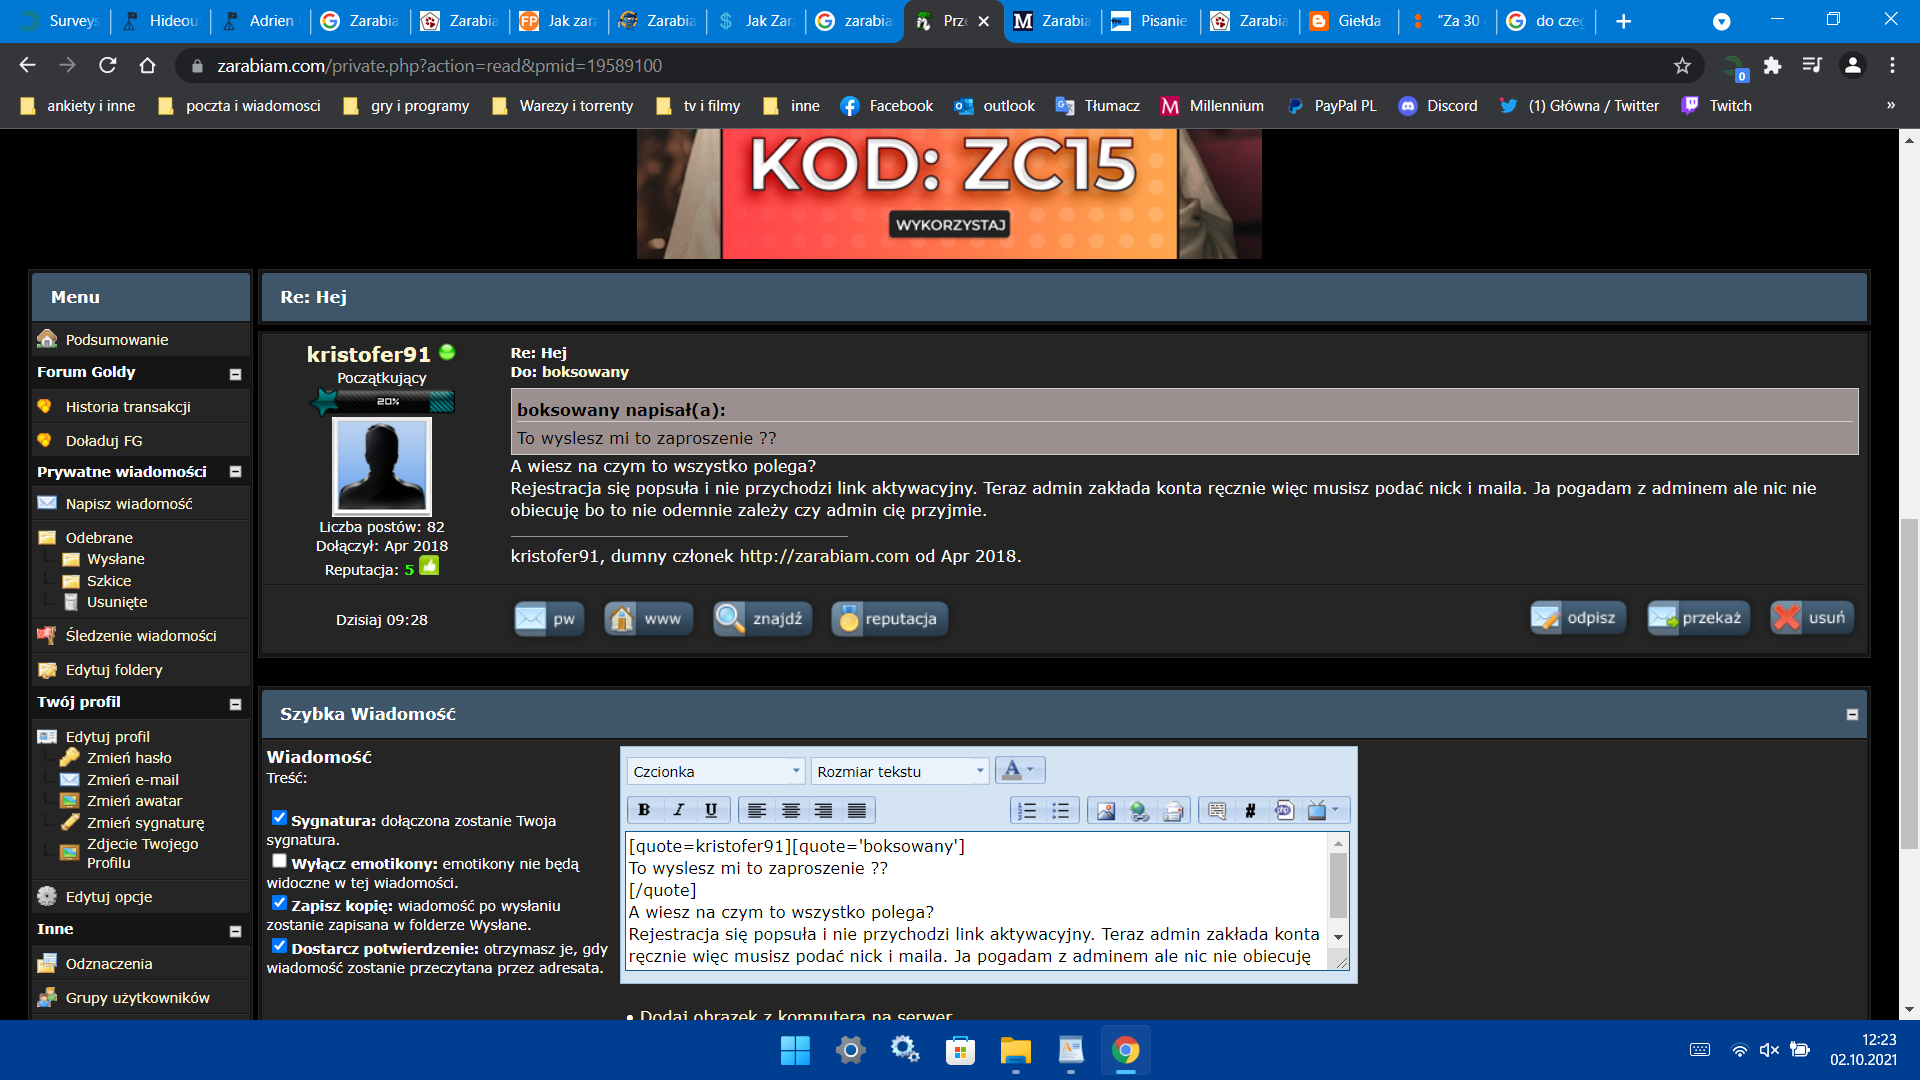Open Napisz wiadomość in sidebar menu
This screenshot has width=1920, height=1080.
click(129, 504)
